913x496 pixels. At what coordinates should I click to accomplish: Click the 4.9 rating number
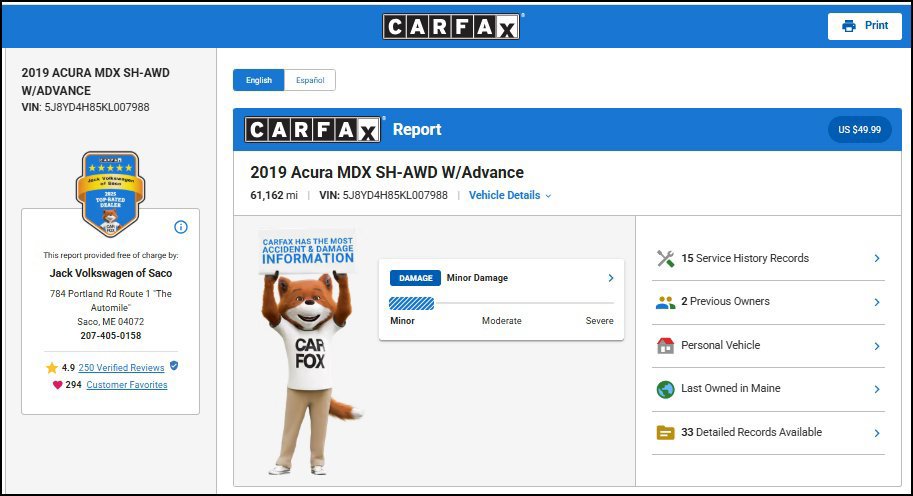68,368
